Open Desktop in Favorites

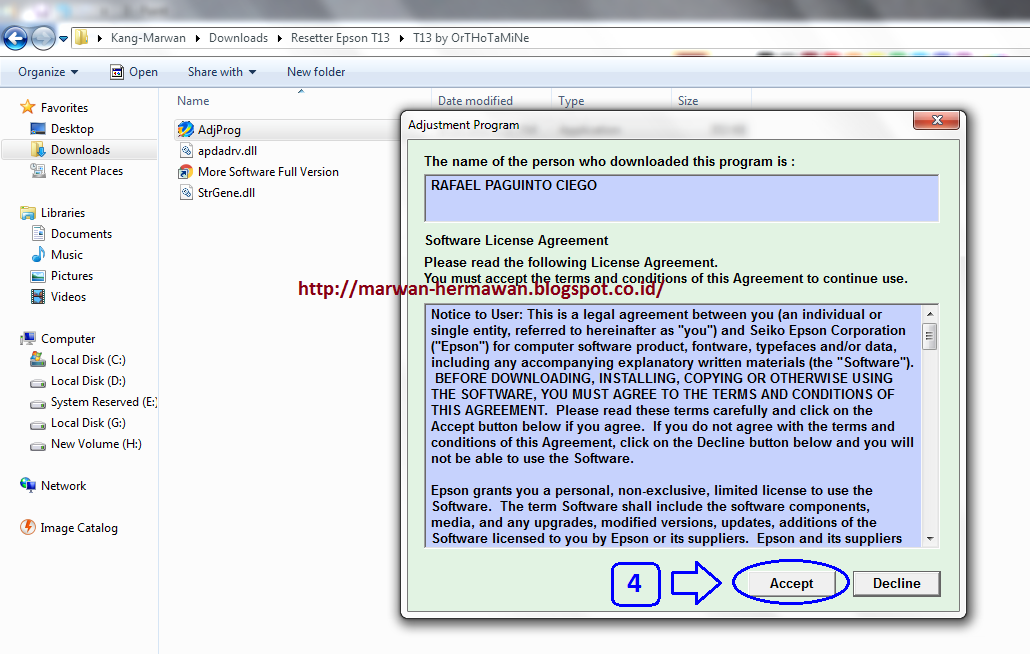pos(72,129)
